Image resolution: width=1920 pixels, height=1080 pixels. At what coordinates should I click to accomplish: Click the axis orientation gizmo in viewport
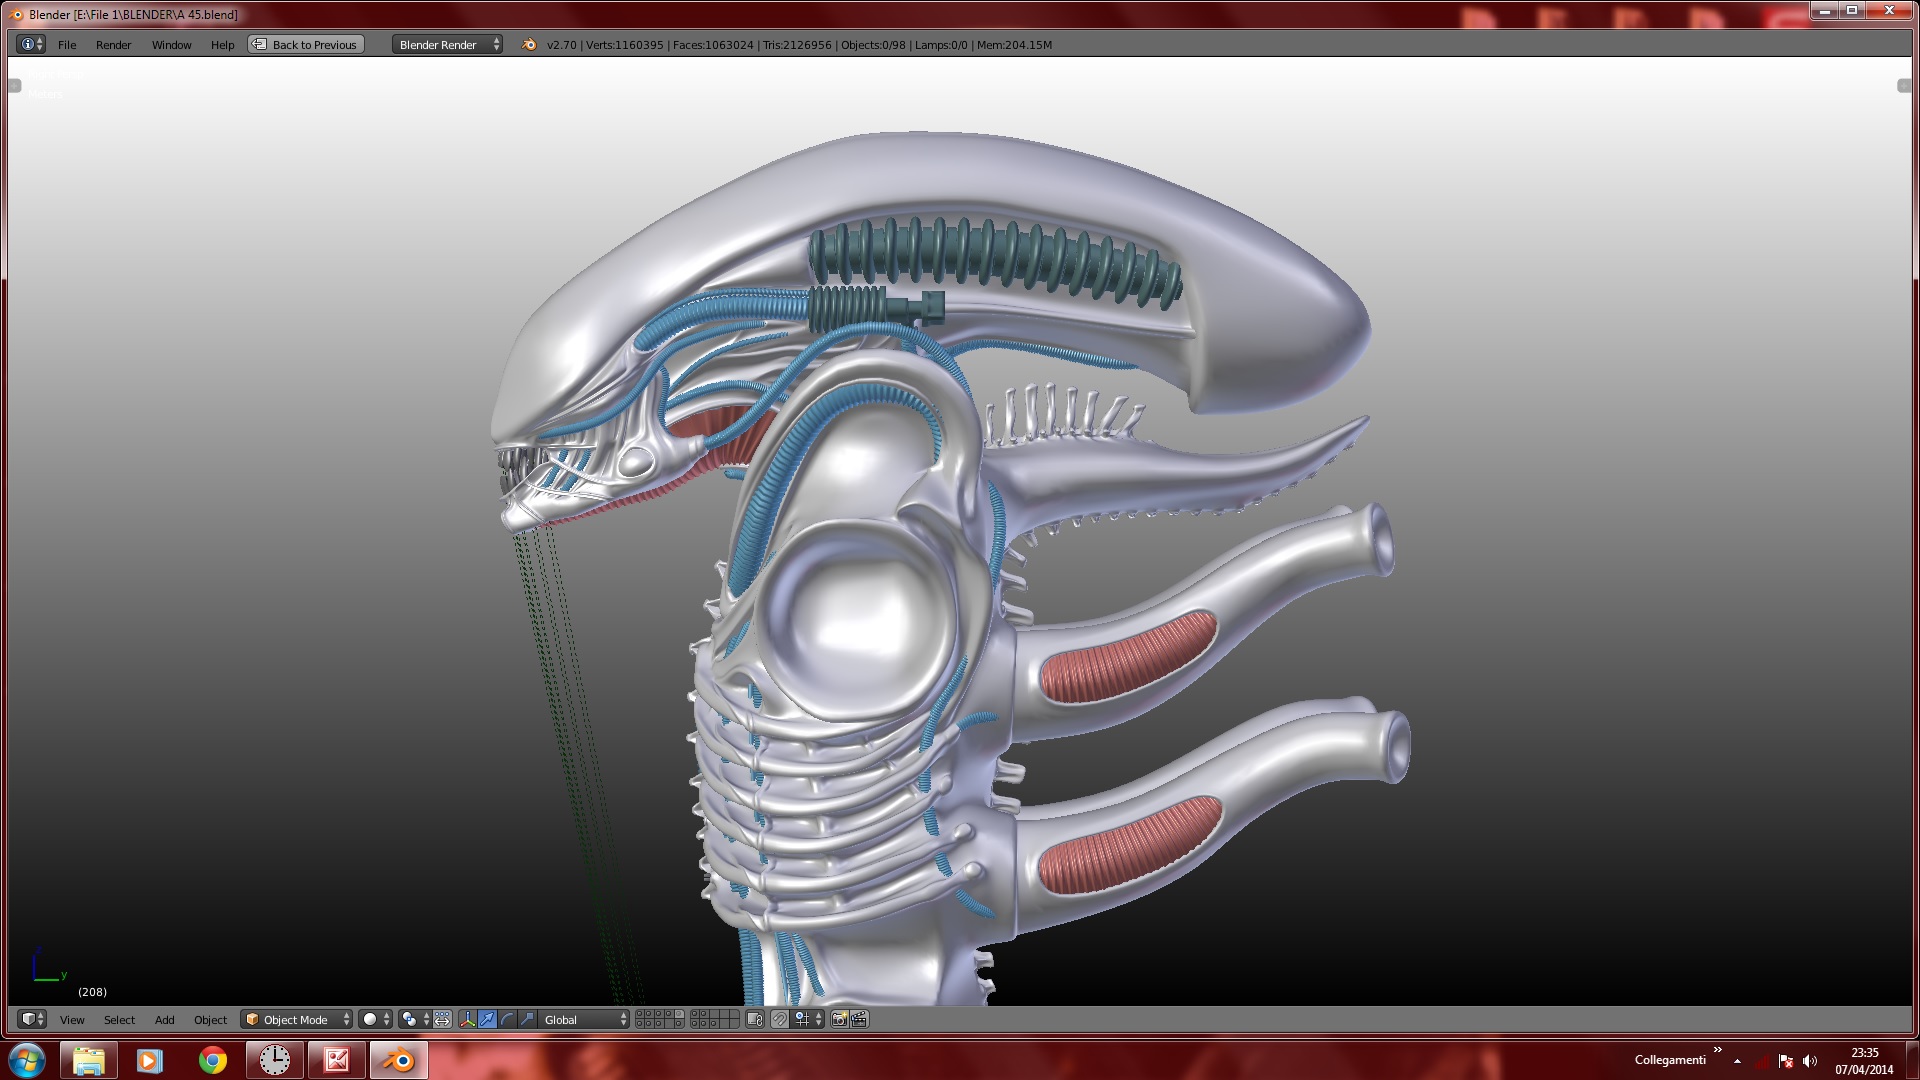coord(48,966)
